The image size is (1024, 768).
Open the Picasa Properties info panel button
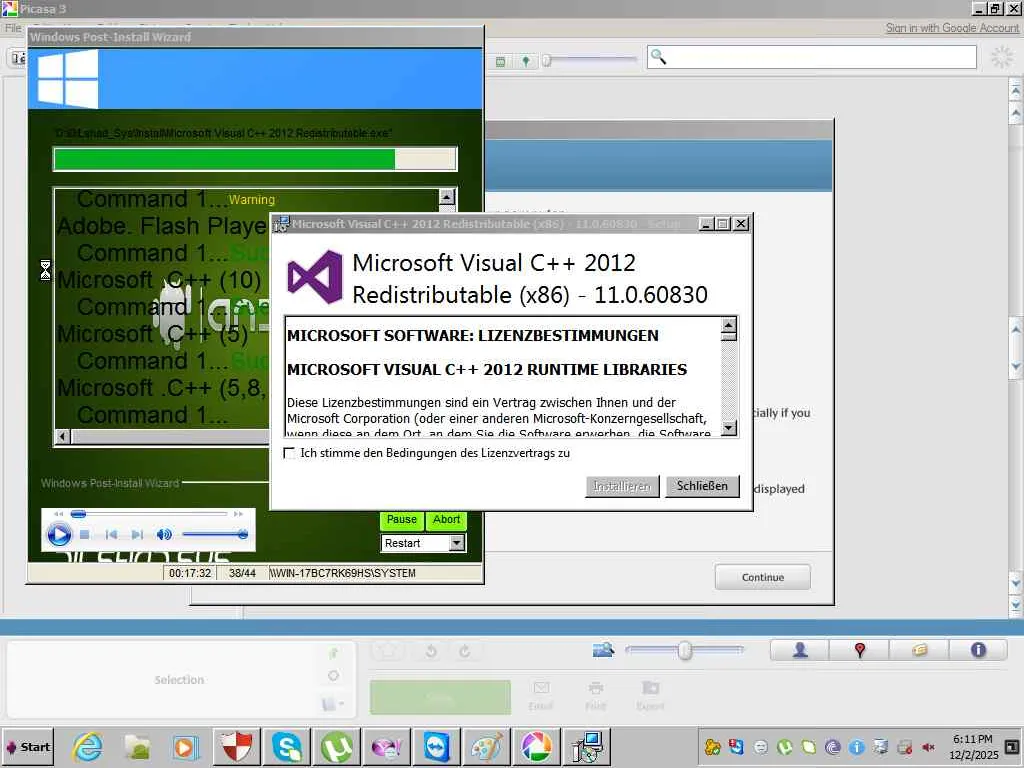pyautogui.click(x=978, y=650)
